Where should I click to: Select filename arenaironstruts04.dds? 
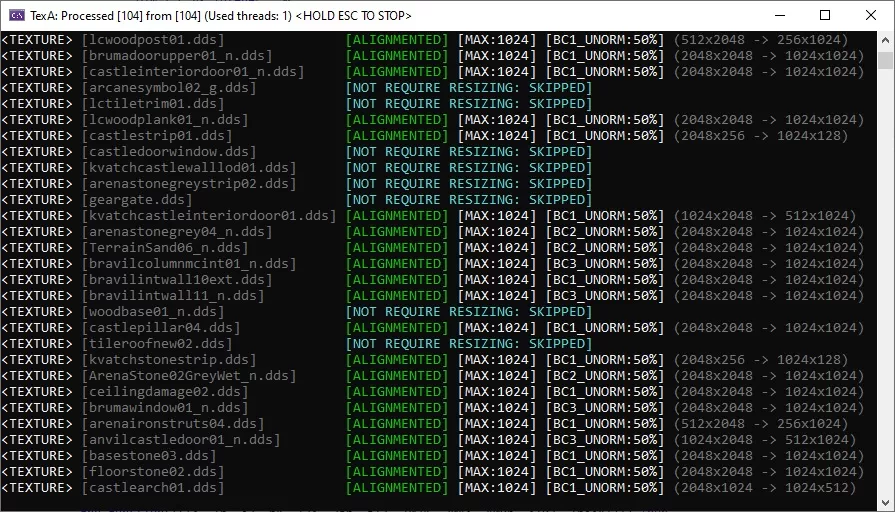[x=173, y=424]
